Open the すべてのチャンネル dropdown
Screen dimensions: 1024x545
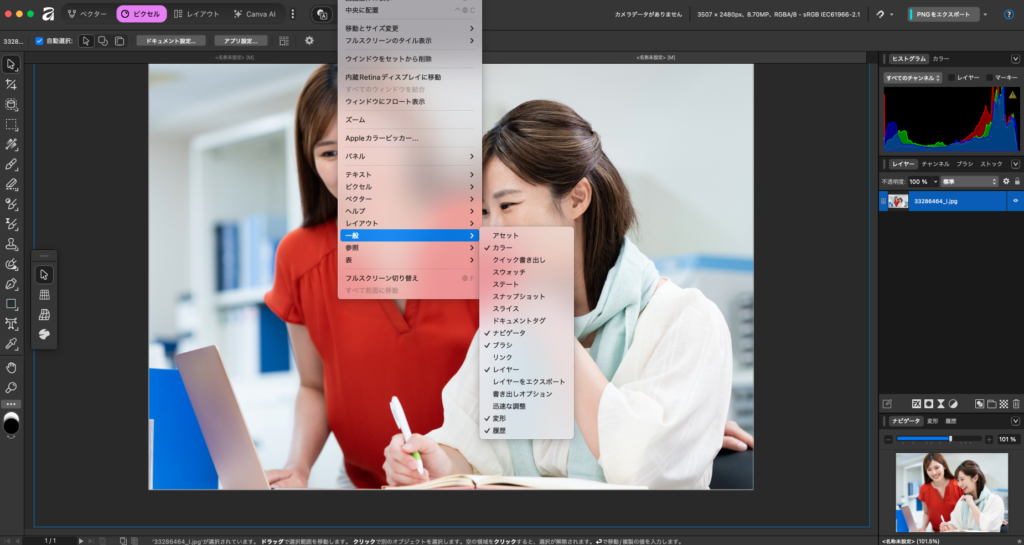pos(912,77)
